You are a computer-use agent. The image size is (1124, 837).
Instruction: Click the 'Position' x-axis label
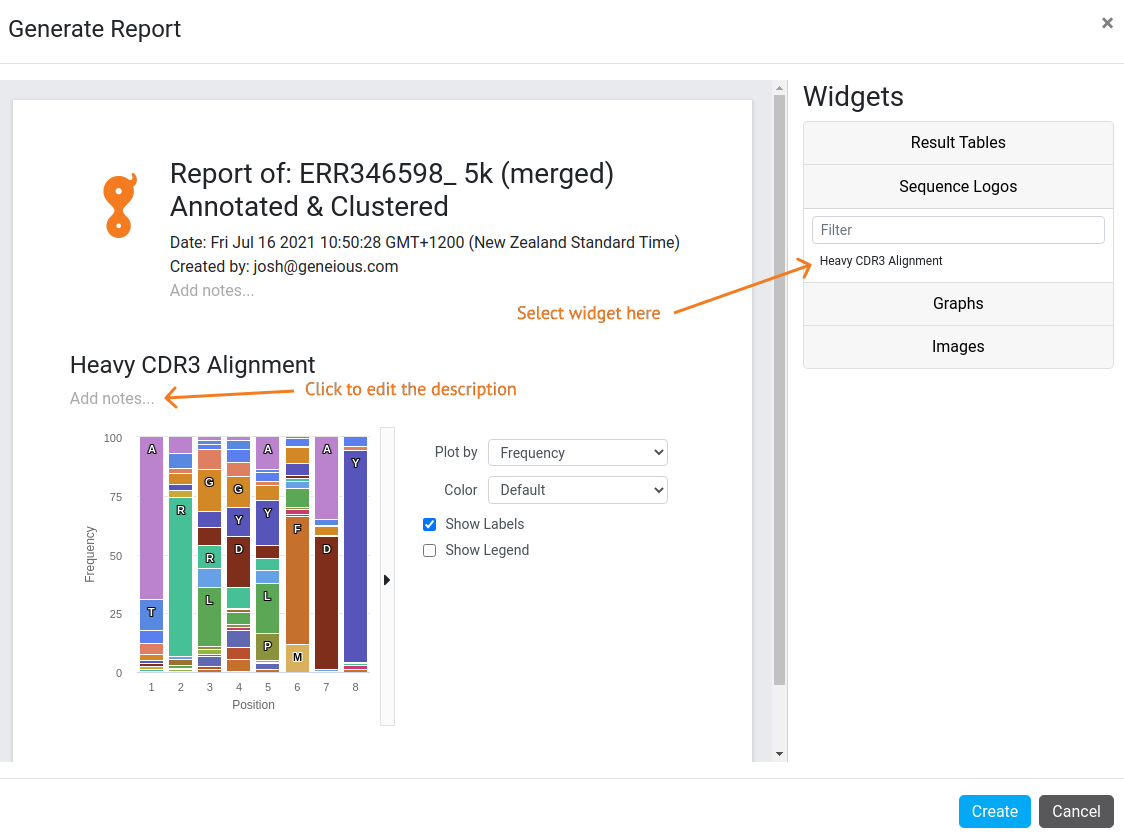coord(253,705)
